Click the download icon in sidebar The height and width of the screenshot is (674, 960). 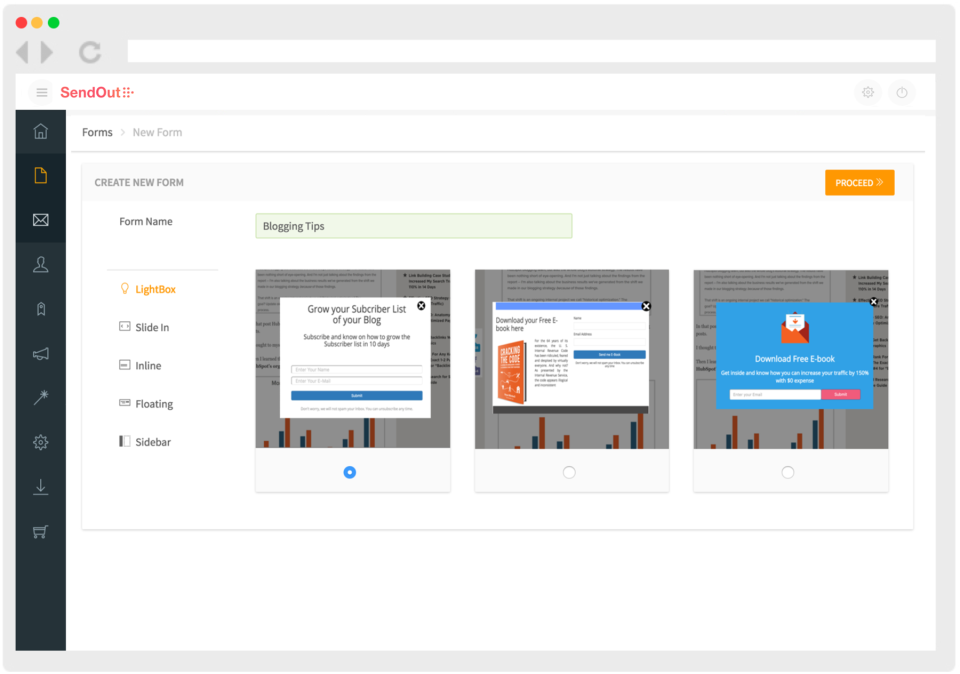click(x=40, y=487)
